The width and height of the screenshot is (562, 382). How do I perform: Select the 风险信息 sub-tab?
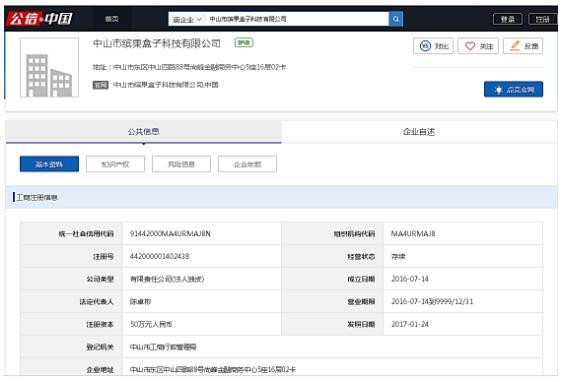pyautogui.click(x=181, y=164)
